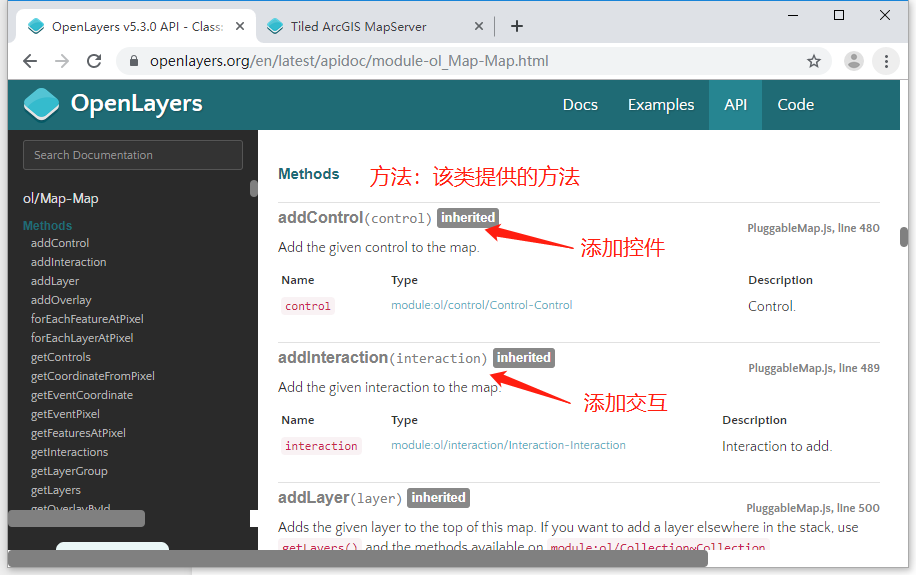This screenshot has width=916, height=575.
Task: Maximize the Chrome window
Action: click(x=839, y=15)
